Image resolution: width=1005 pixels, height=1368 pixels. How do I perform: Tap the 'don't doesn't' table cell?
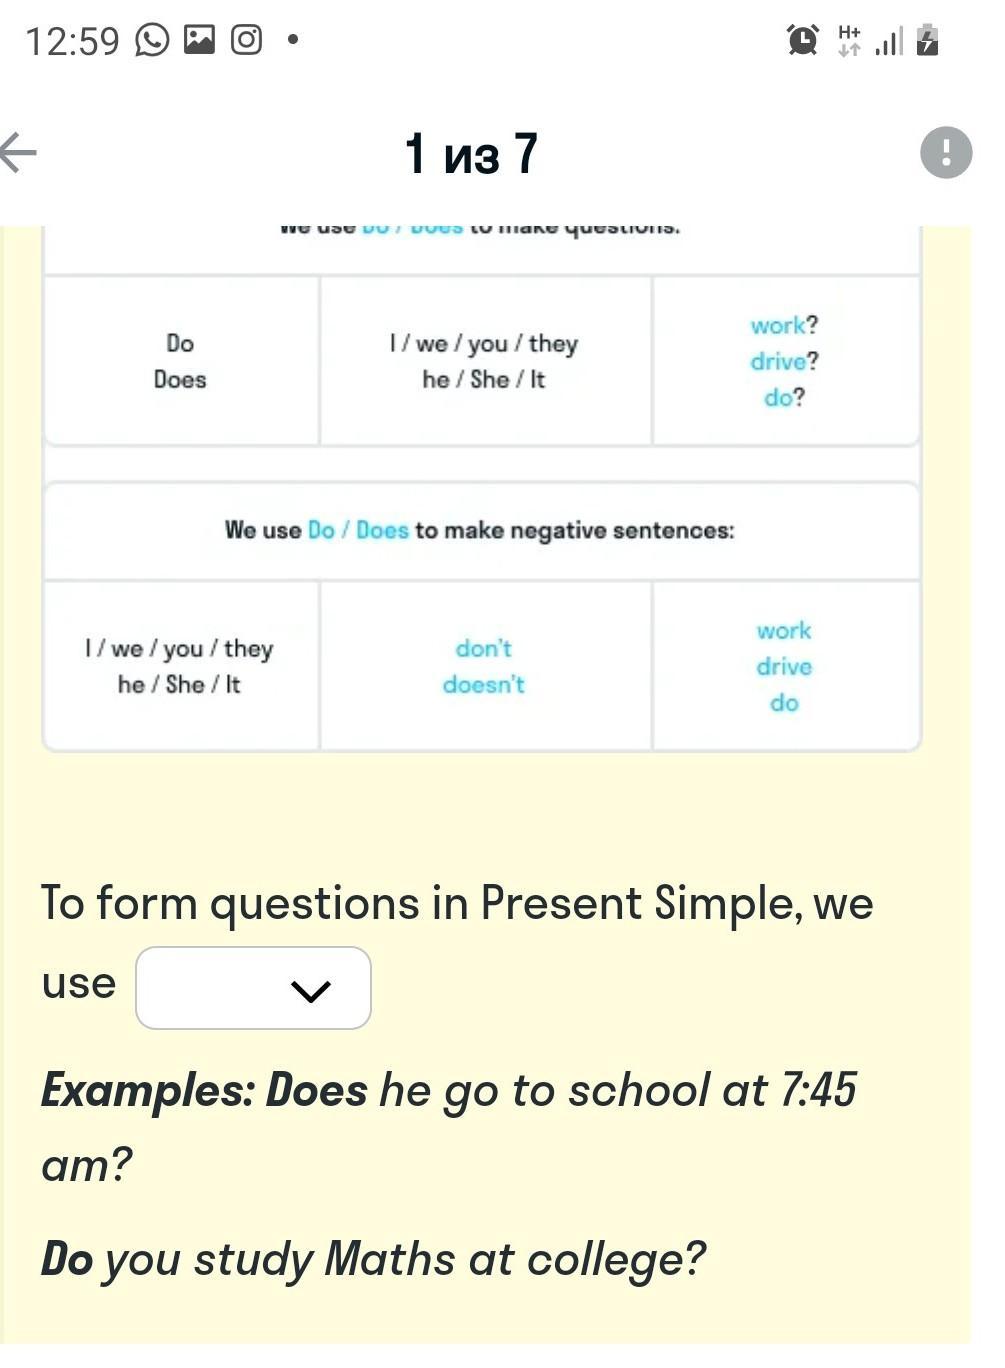pos(484,666)
